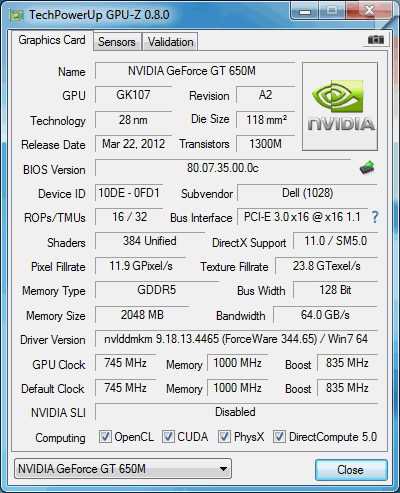
Task: Click the Name field NVIDIA GeForce GT 650M
Action: (x=195, y=71)
